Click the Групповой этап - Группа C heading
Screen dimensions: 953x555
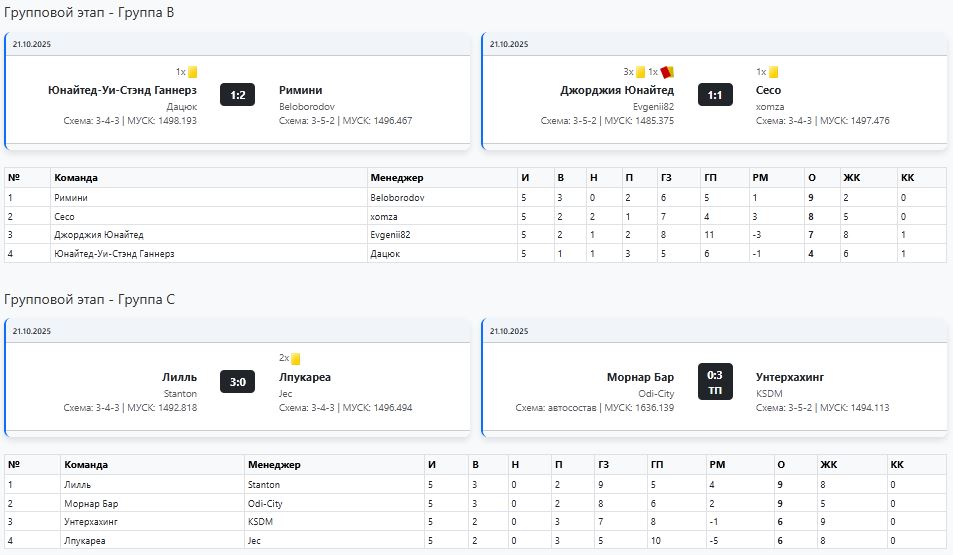point(90,299)
